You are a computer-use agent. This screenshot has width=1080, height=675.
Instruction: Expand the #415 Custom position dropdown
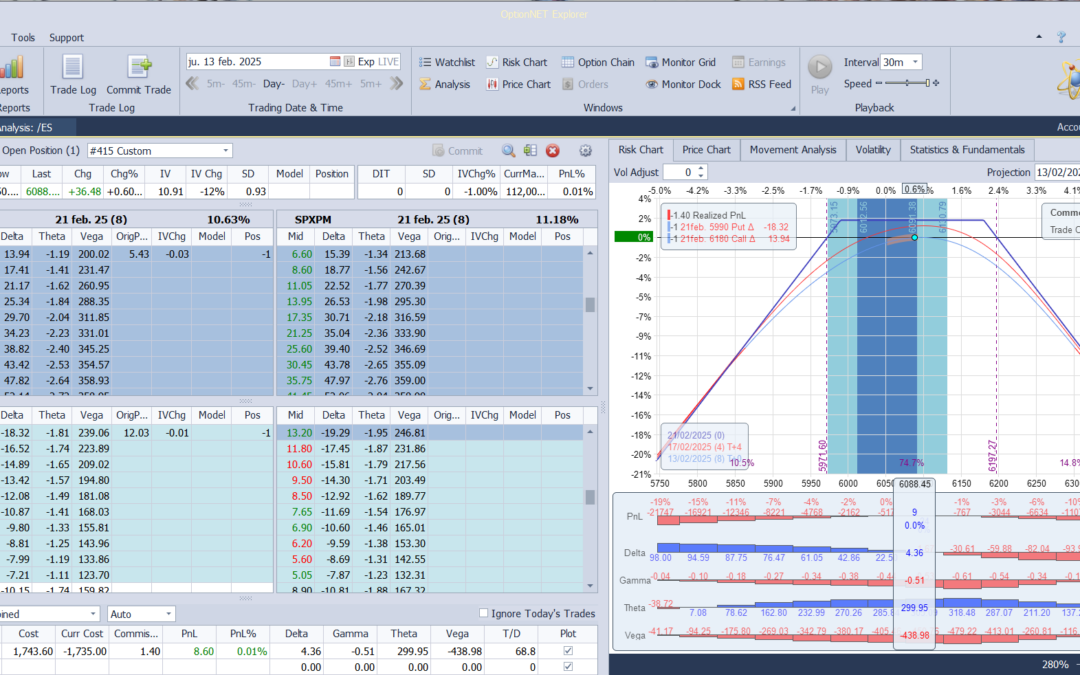225,151
